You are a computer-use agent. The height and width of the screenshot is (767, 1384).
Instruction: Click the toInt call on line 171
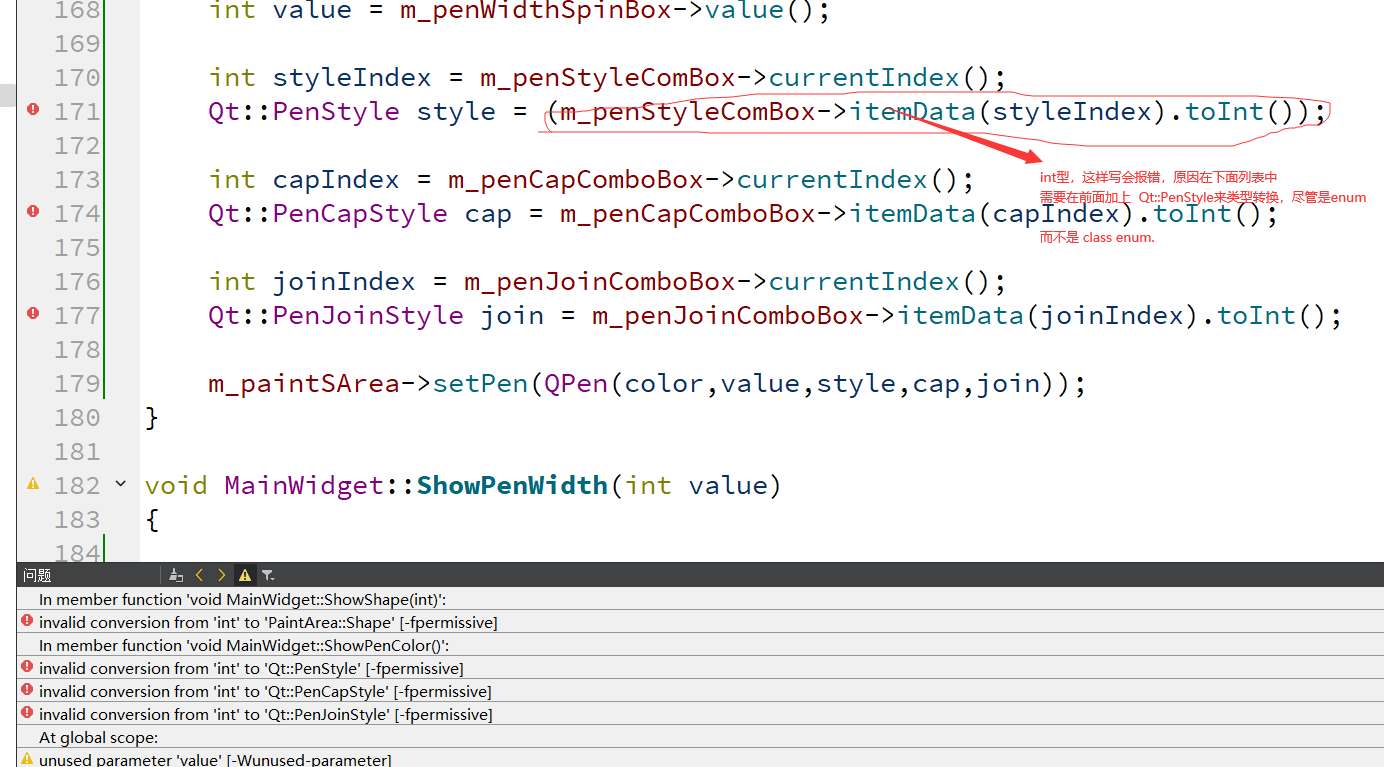[1225, 111]
